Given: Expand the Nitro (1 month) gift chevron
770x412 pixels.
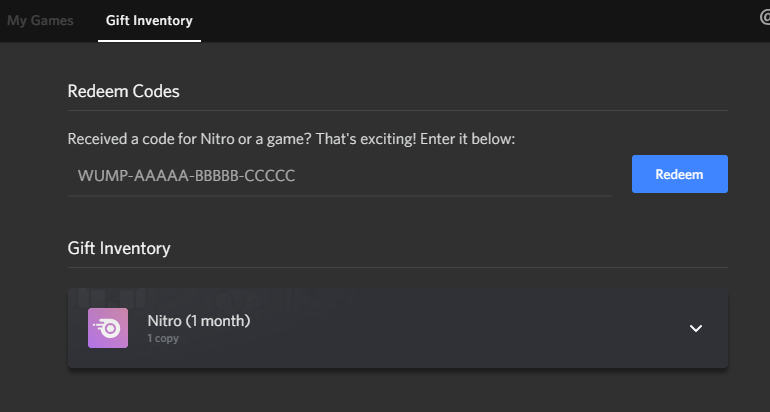Looking at the screenshot, I should [x=696, y=328].
